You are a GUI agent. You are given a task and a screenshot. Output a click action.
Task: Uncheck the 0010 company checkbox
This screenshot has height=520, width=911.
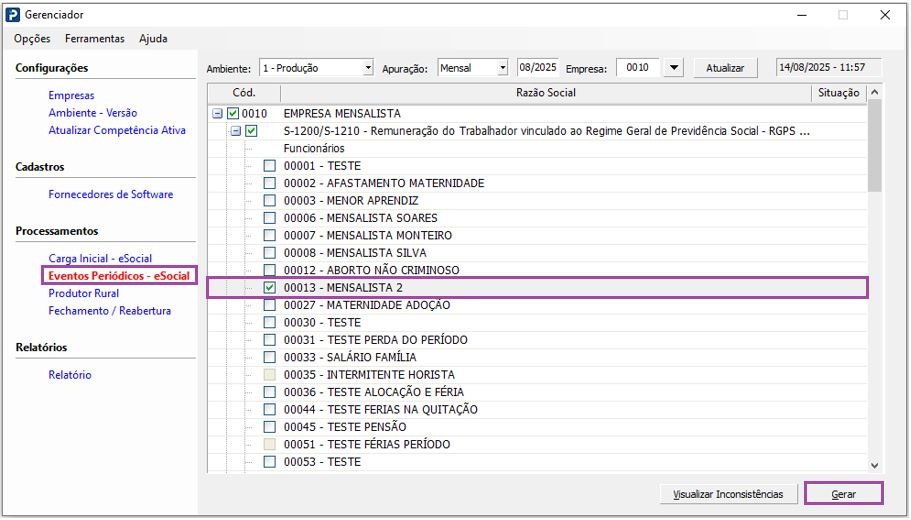point(233,114)
